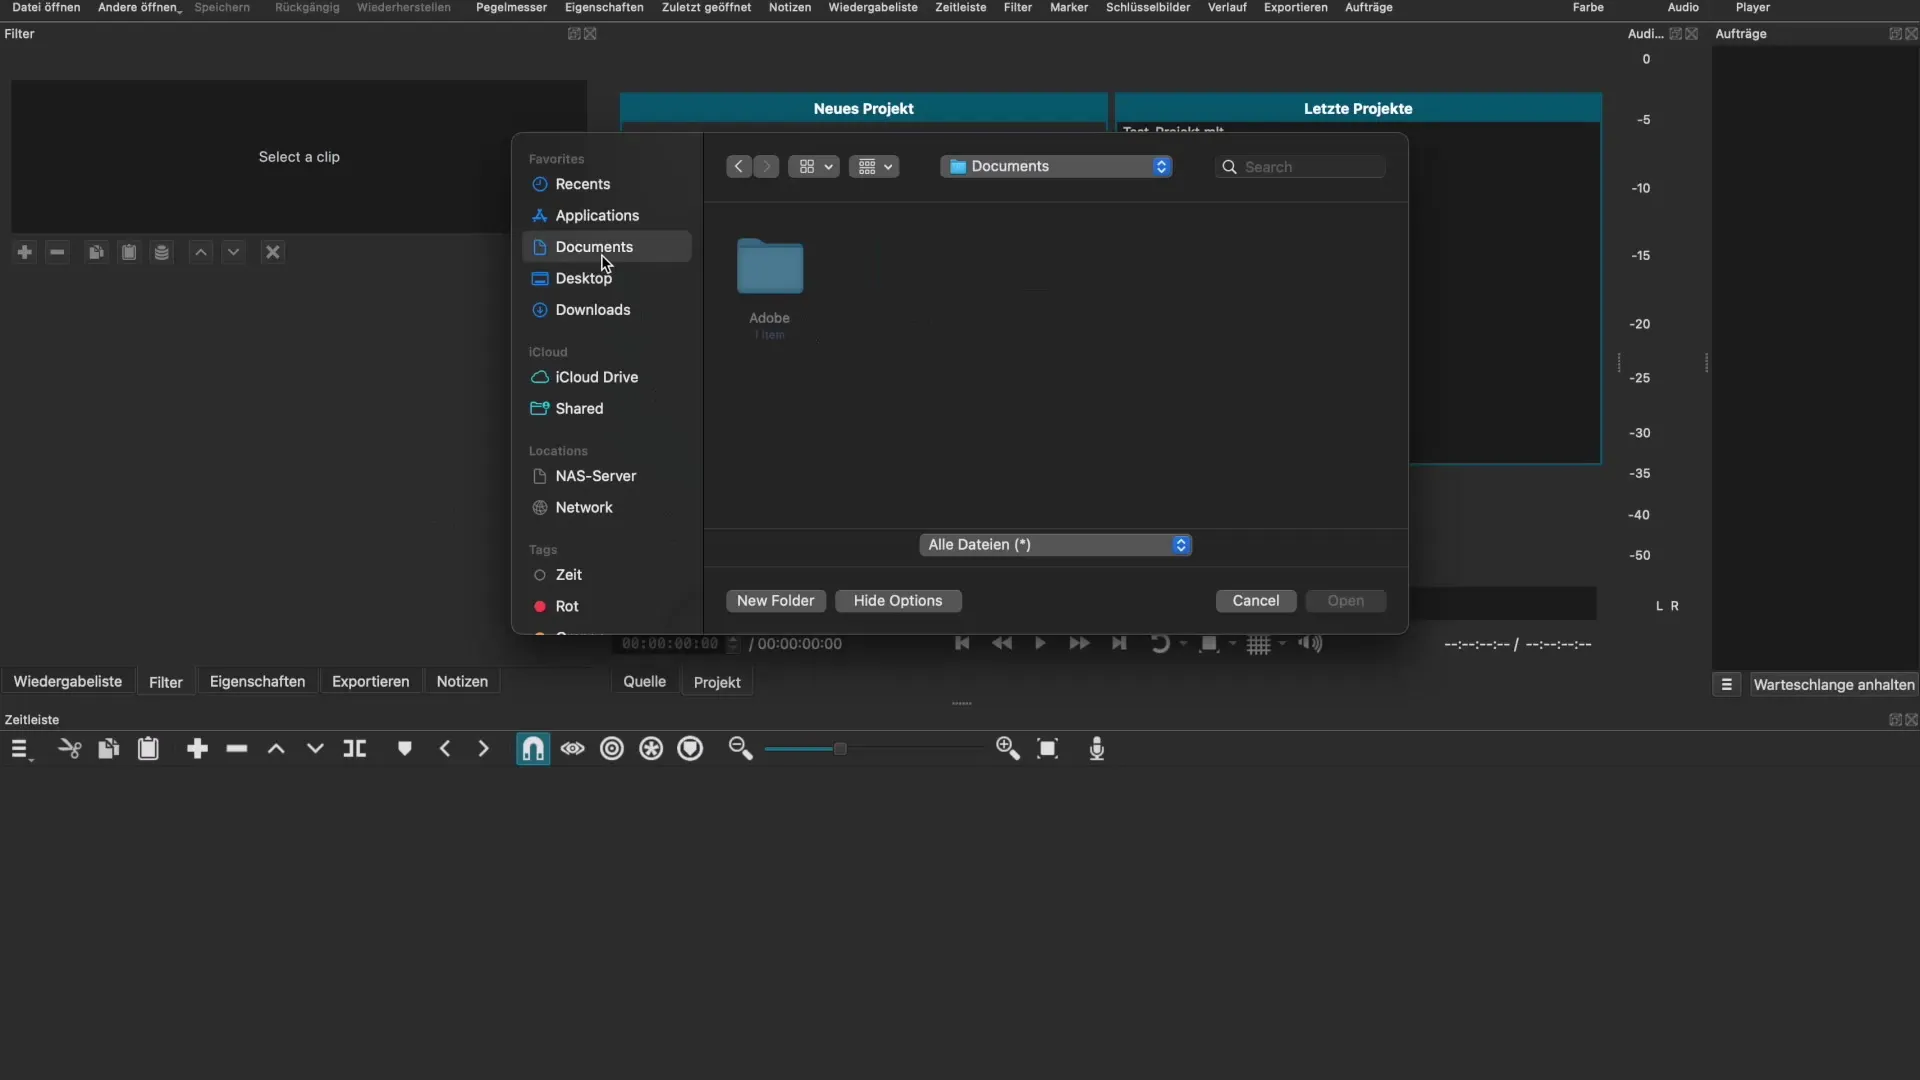The width and height of the screenshot is (1920, 1080).
Task: Select NAS-Server location
Action: (606, 476)
